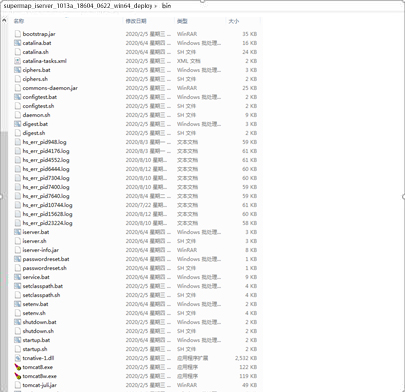
Task: Open the supermap_iserver deploy breadcrumb folder
Action: click(x=78, y=6)
